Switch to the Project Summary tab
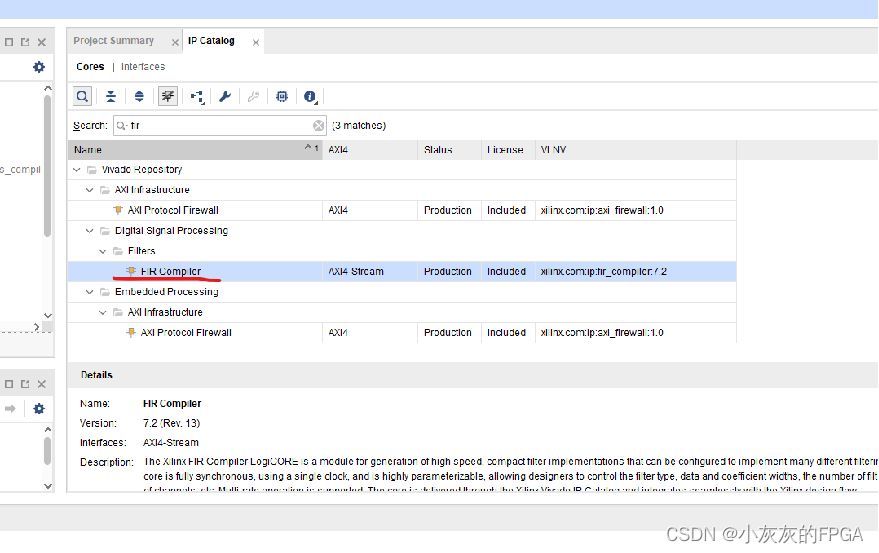Image resolution: width=879 pixels, height=553 pixels. pos(114,41)
